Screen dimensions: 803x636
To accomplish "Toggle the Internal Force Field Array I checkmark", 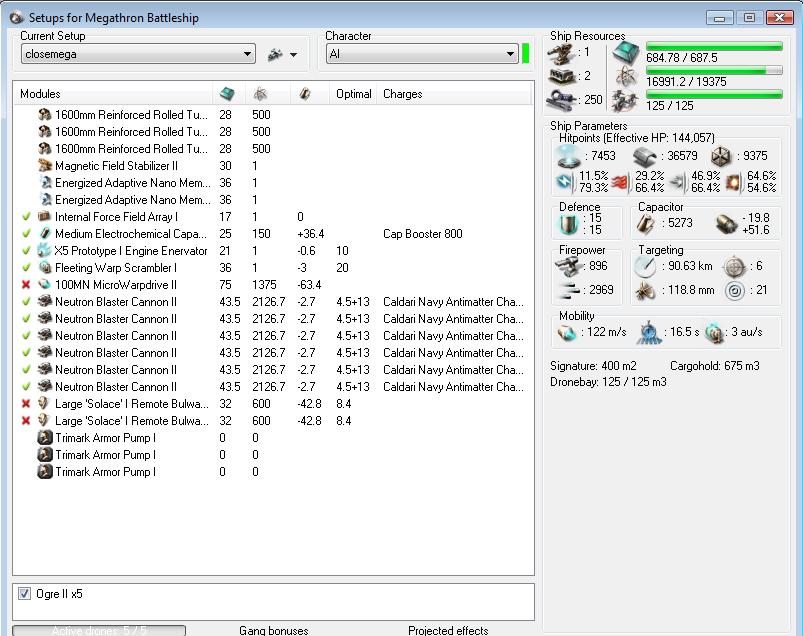I will point(26,217).
